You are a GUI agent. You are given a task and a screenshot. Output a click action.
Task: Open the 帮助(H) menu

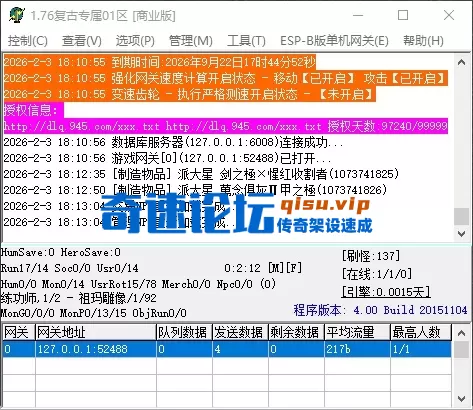[x=423, y=41]
